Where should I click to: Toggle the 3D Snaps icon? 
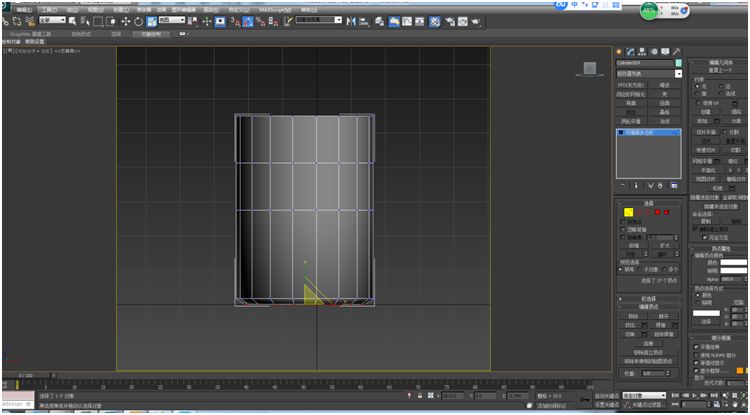point(236,21)
